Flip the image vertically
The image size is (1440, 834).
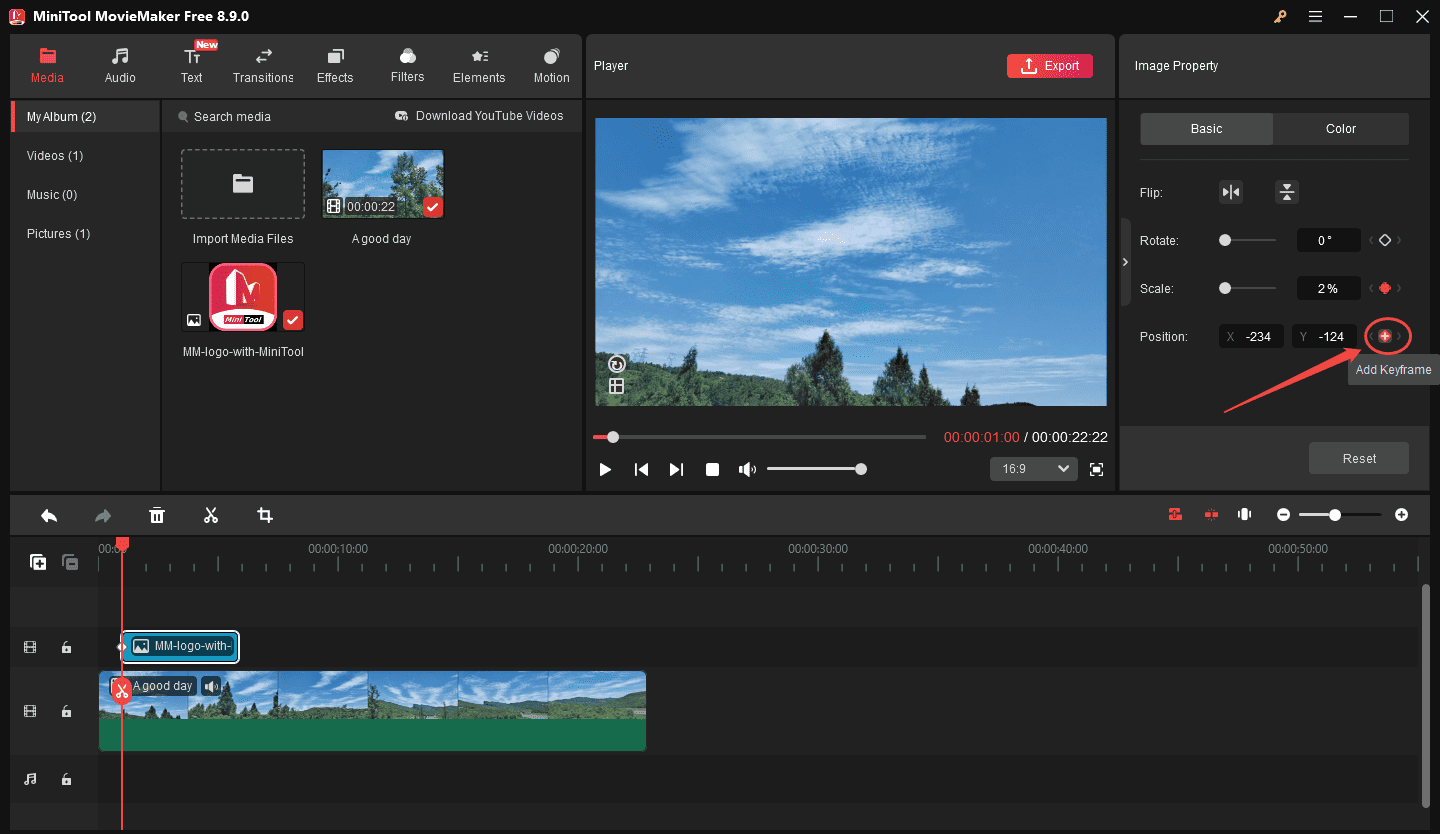point(1287,192)
